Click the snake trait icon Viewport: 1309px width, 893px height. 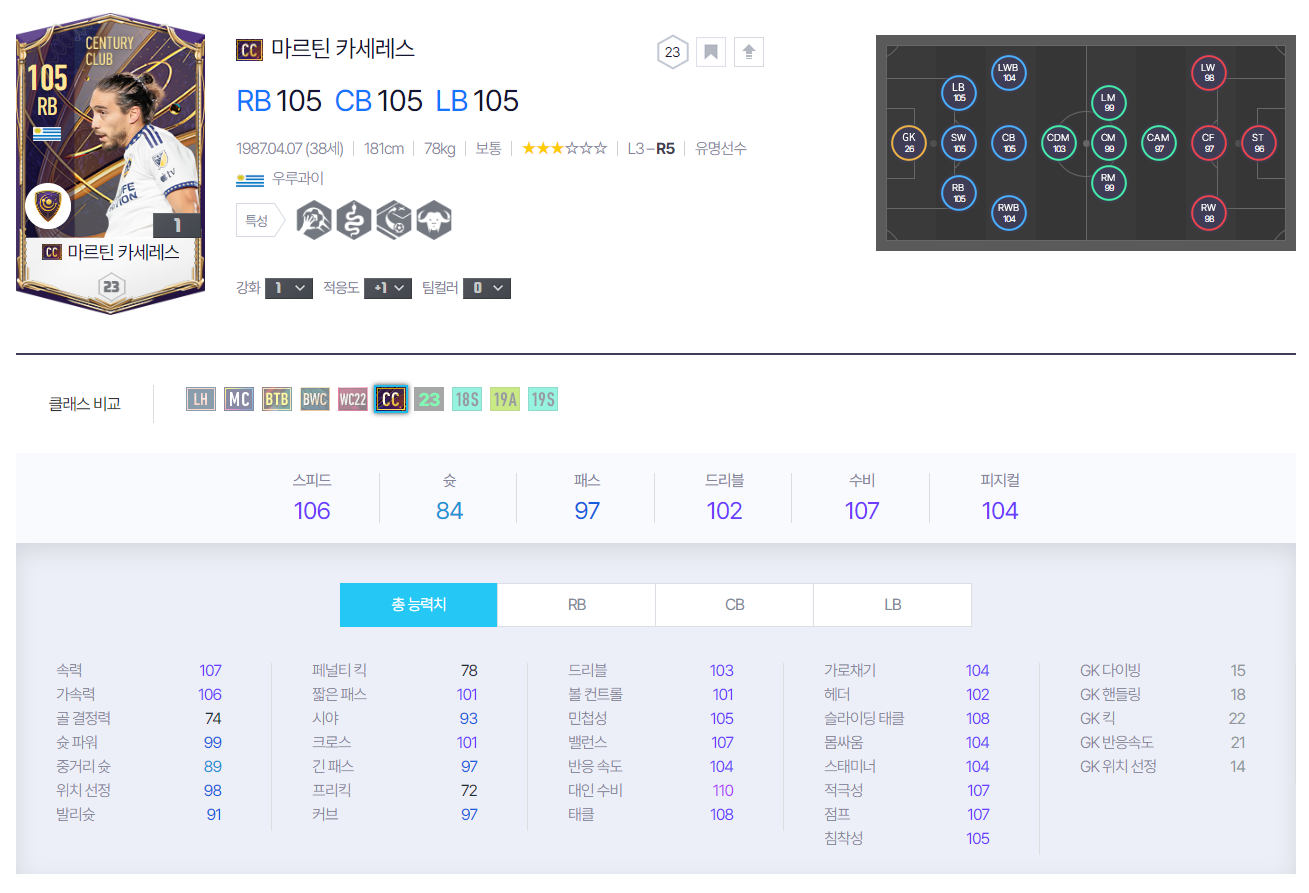pyautogui.click(x=354, y=220)
